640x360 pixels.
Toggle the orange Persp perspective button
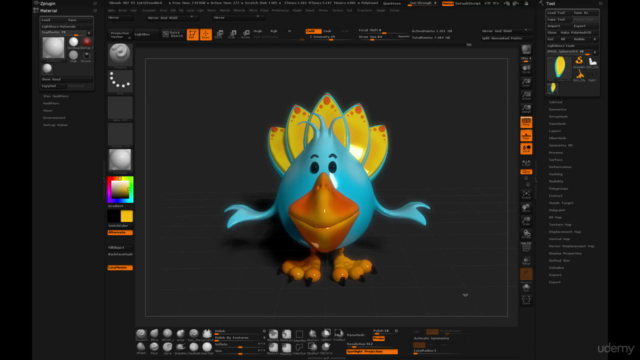(x=526, y=122)
